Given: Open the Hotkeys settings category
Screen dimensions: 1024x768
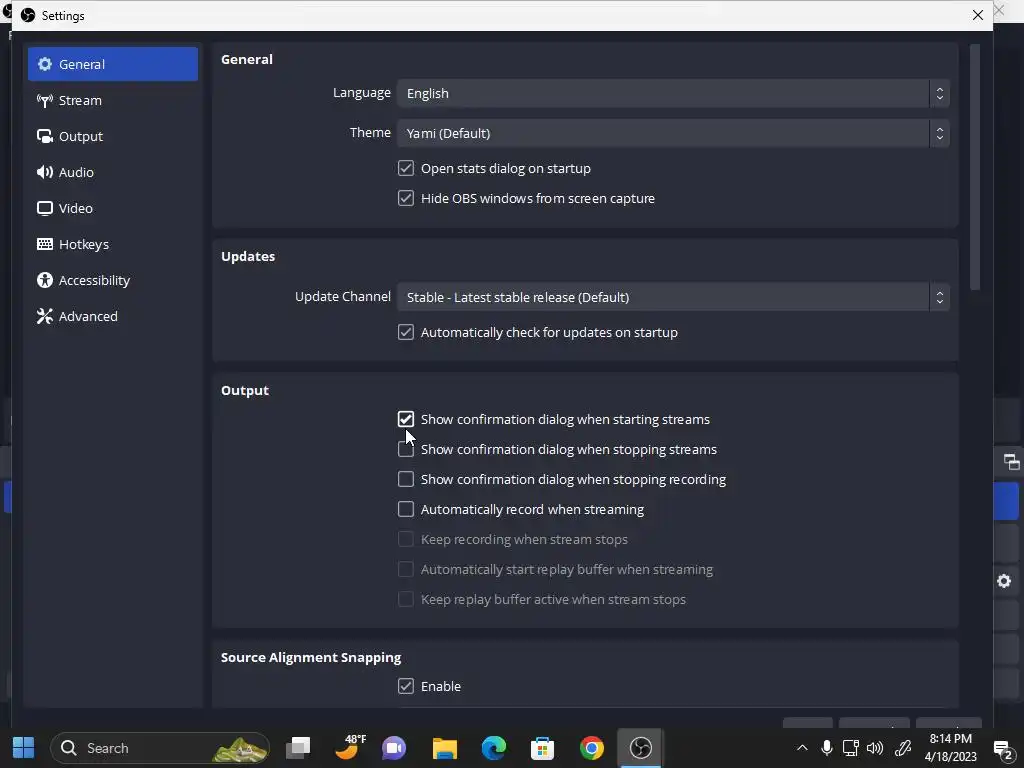Looking at the screenshot, I should [x=112, y=244].
